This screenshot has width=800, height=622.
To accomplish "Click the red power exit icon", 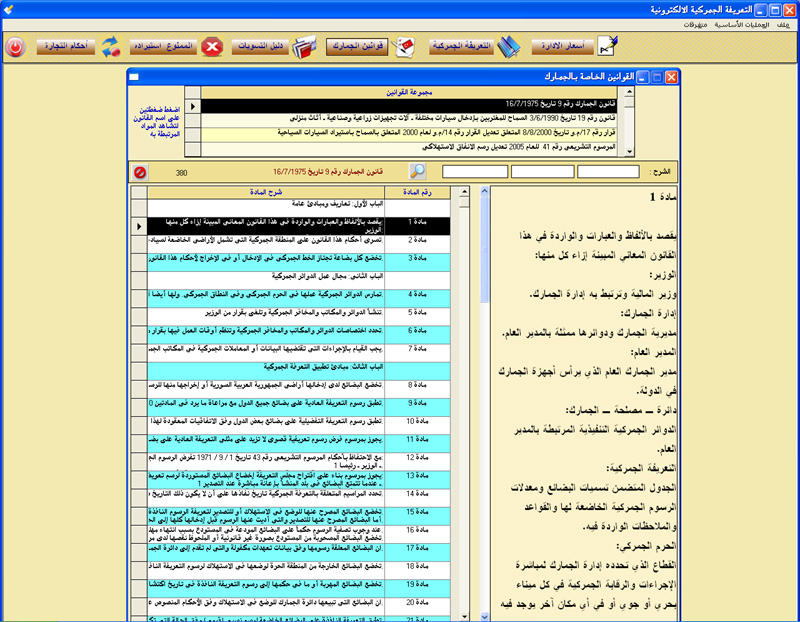I will pos(16,46).
